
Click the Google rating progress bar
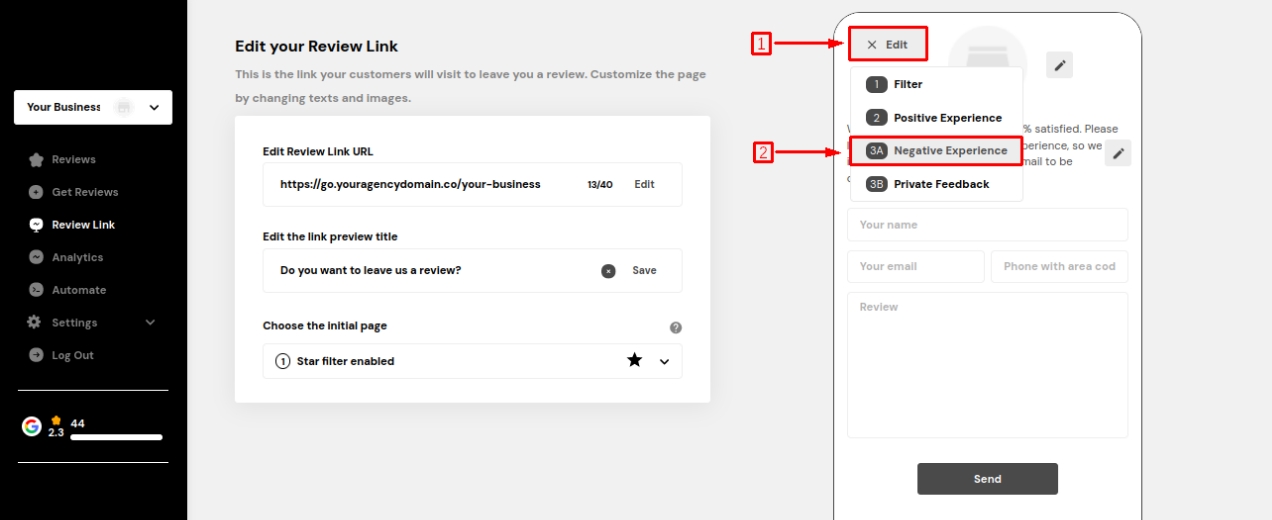coord(116,437)
